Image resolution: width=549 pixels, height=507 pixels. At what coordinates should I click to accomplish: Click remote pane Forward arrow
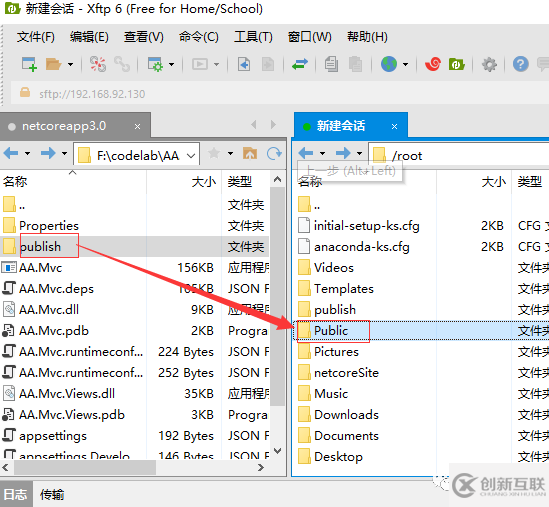pyautogui.click(x=343, y=153)
